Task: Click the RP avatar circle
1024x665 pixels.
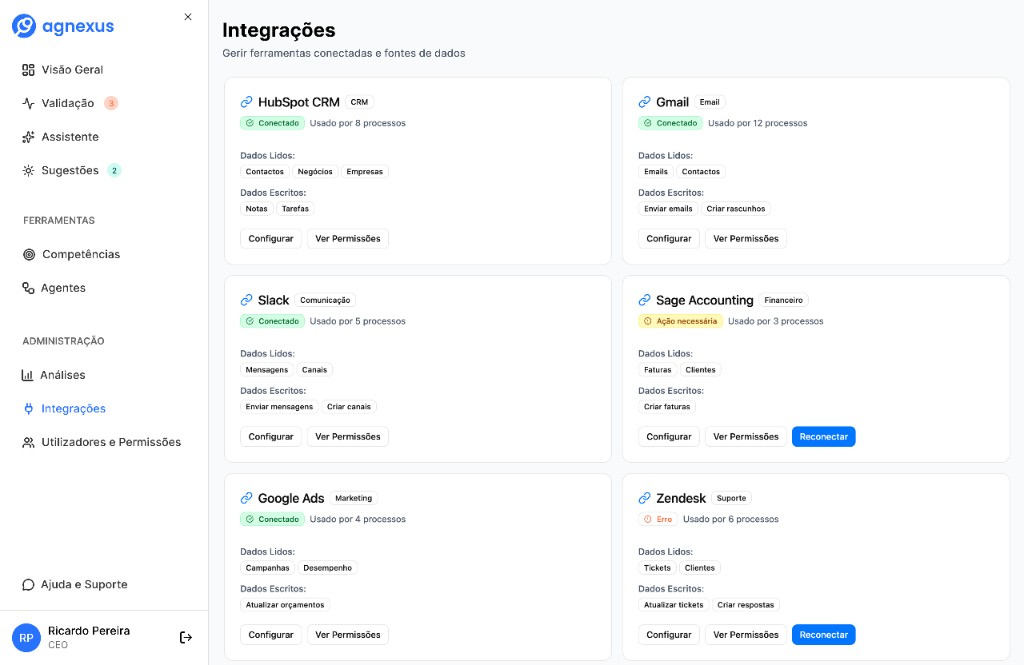Action: (x=26, y=638)
